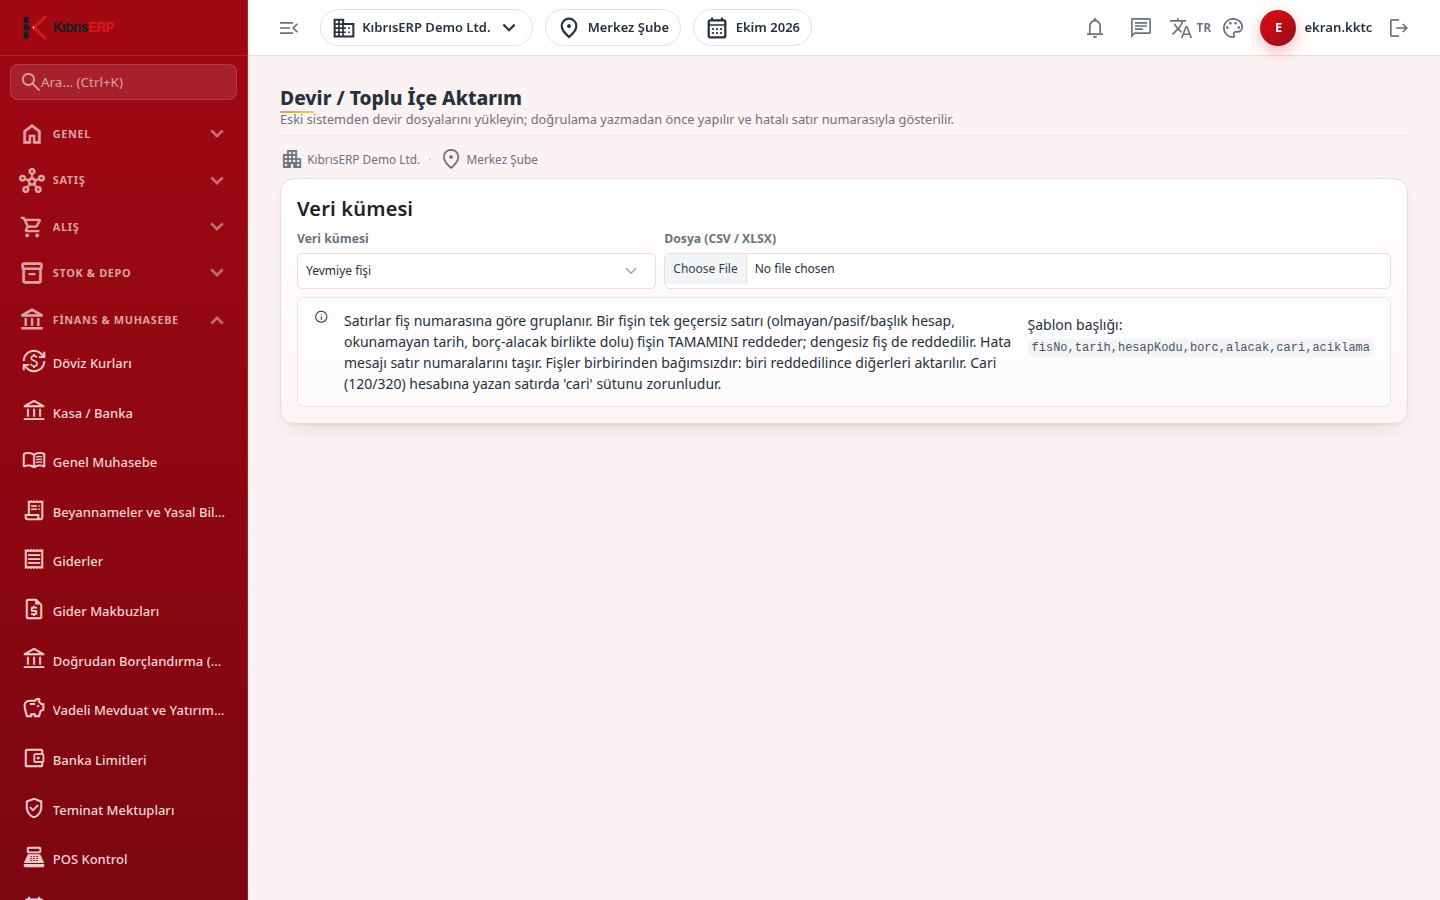Open notifications bell icon

[1095, 28]
